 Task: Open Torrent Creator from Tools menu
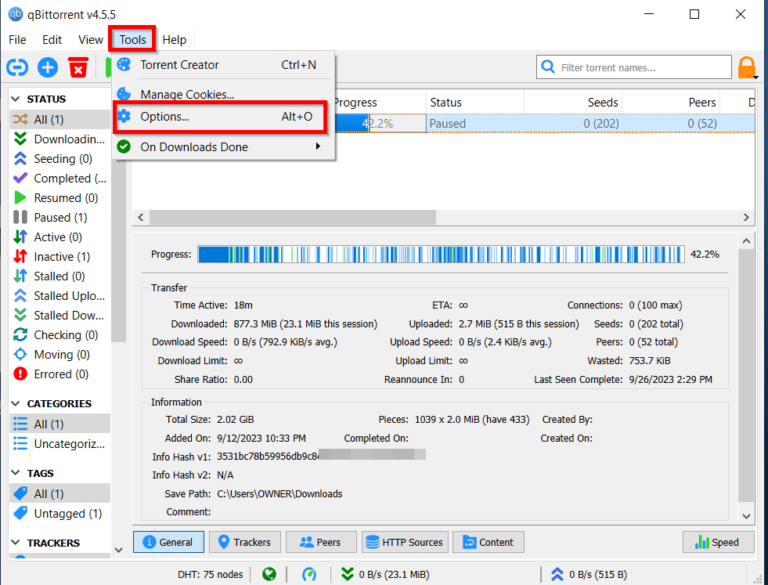224,65
